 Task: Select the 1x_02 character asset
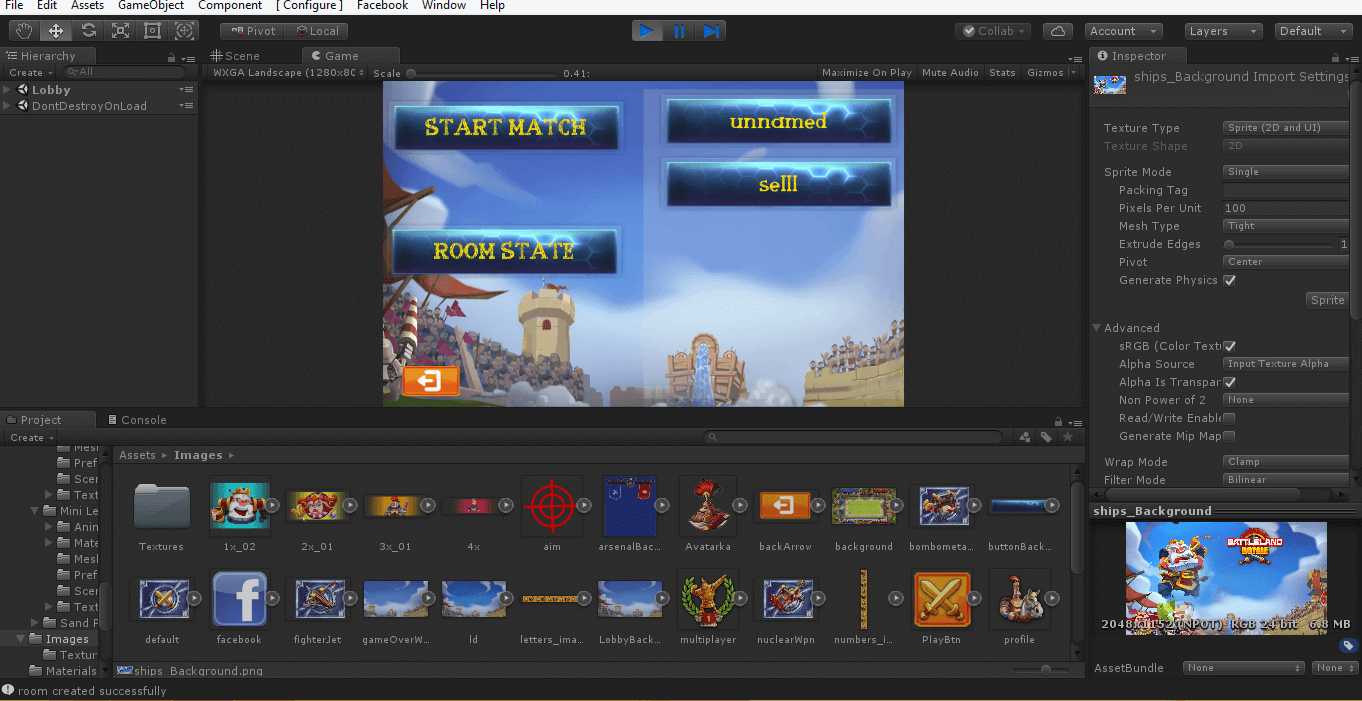pyautogui.click(x=239, y=506)
